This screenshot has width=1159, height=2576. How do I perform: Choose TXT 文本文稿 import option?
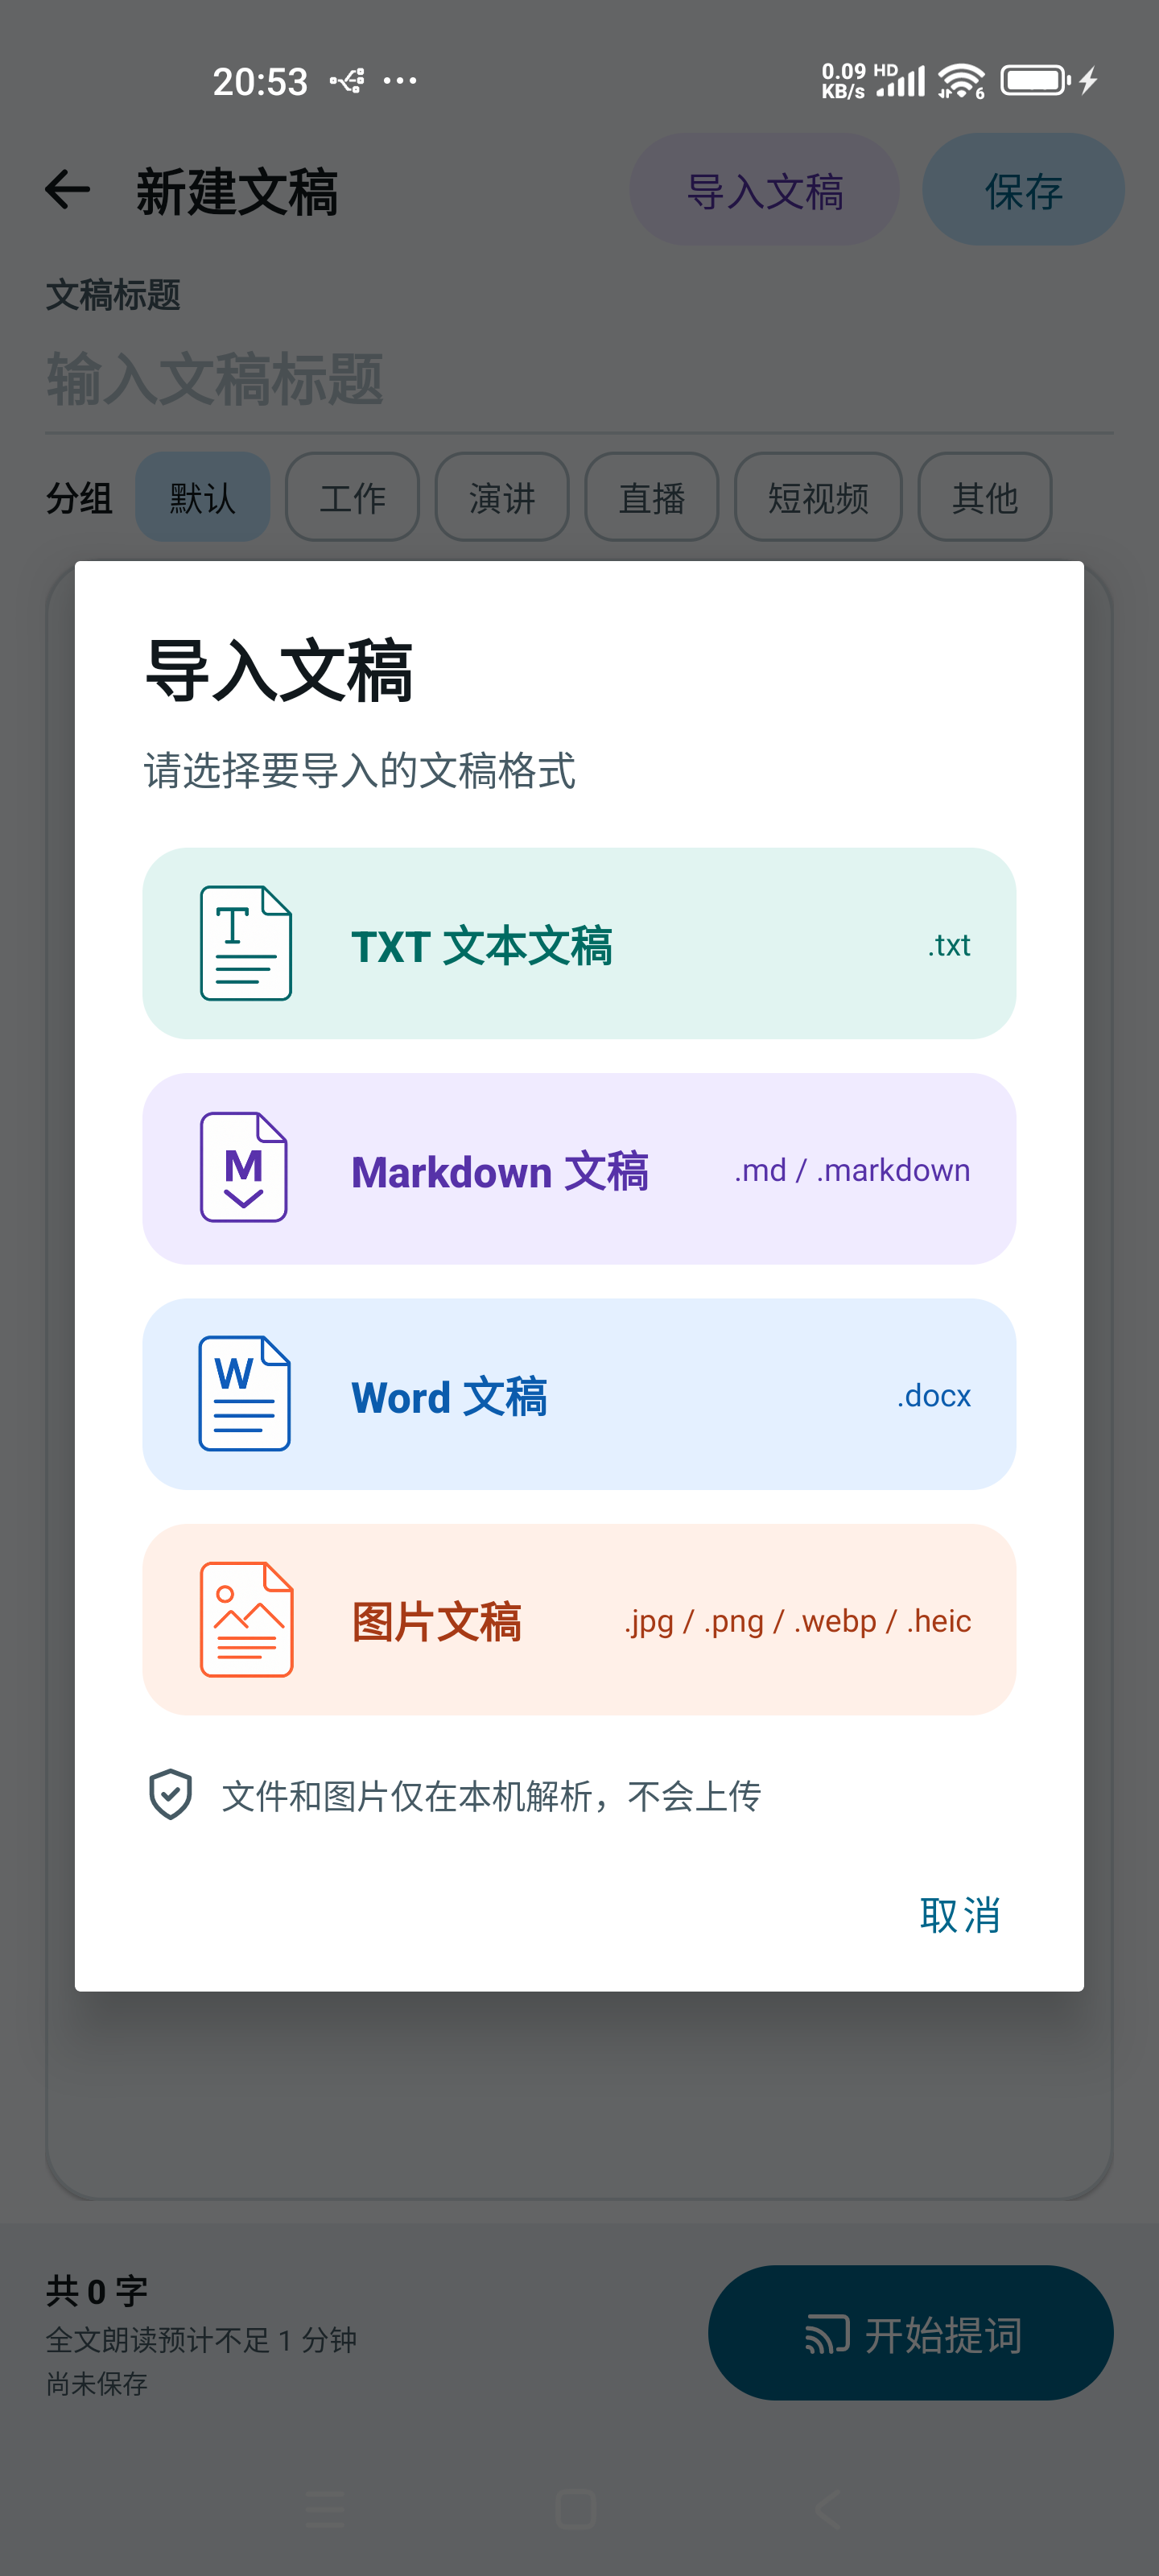[579, 943]
